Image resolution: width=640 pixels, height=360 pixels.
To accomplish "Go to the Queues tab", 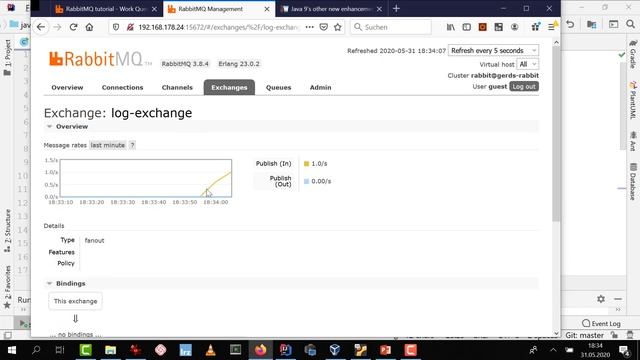I will [x=278, y=87].
